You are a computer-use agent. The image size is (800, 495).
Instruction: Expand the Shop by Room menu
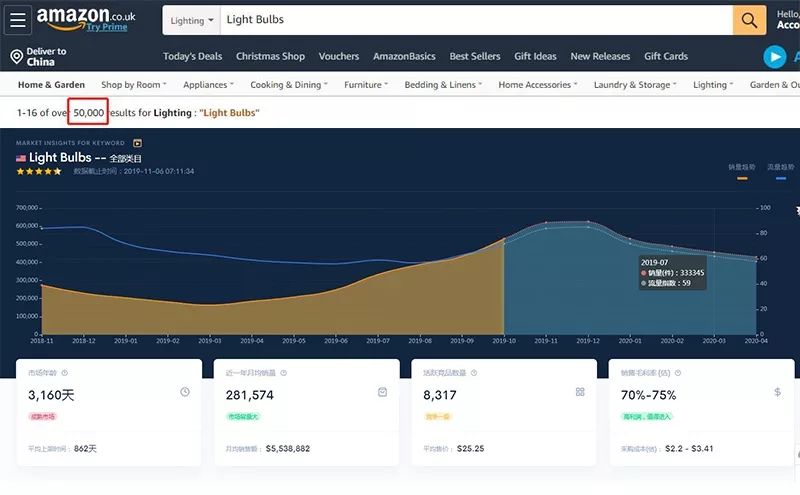pyautogui.click(x=134, y=85)
